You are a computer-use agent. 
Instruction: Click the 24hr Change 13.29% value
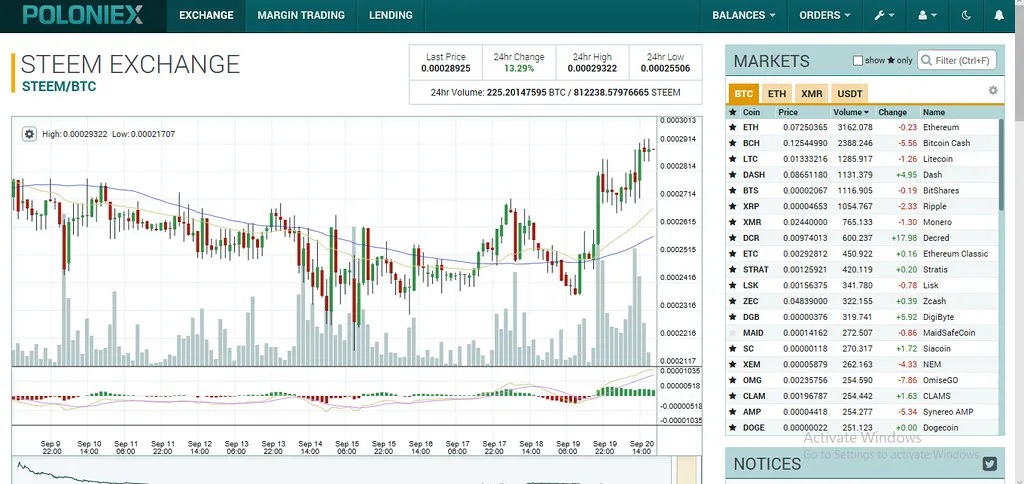(519, 68)
